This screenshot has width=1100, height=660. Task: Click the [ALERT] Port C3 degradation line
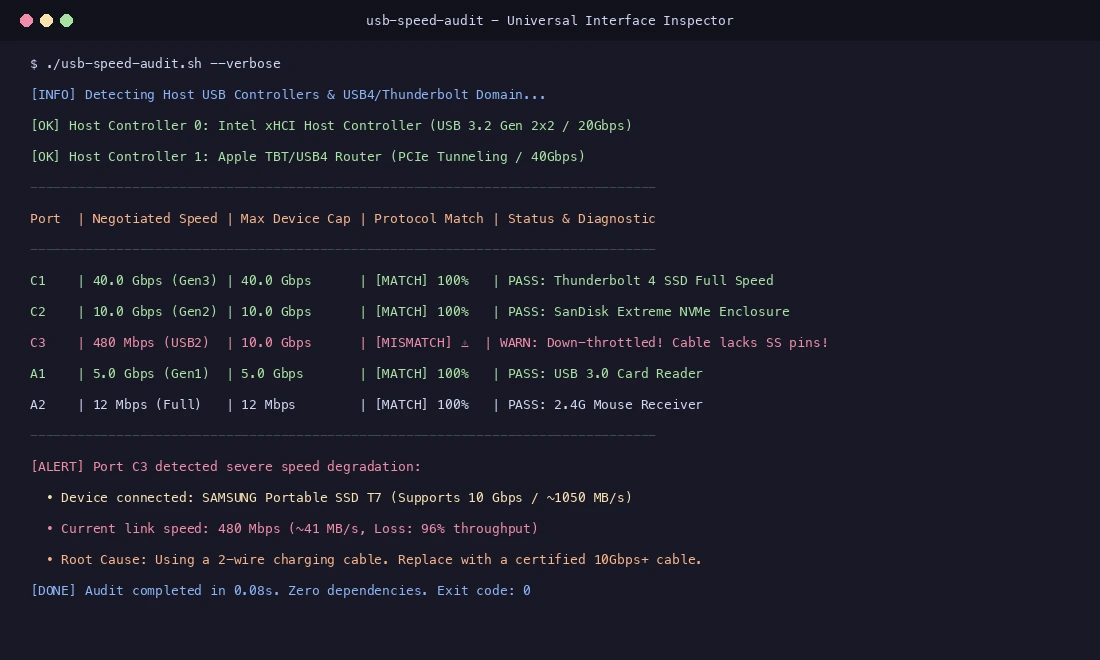(x=225, y=466)
